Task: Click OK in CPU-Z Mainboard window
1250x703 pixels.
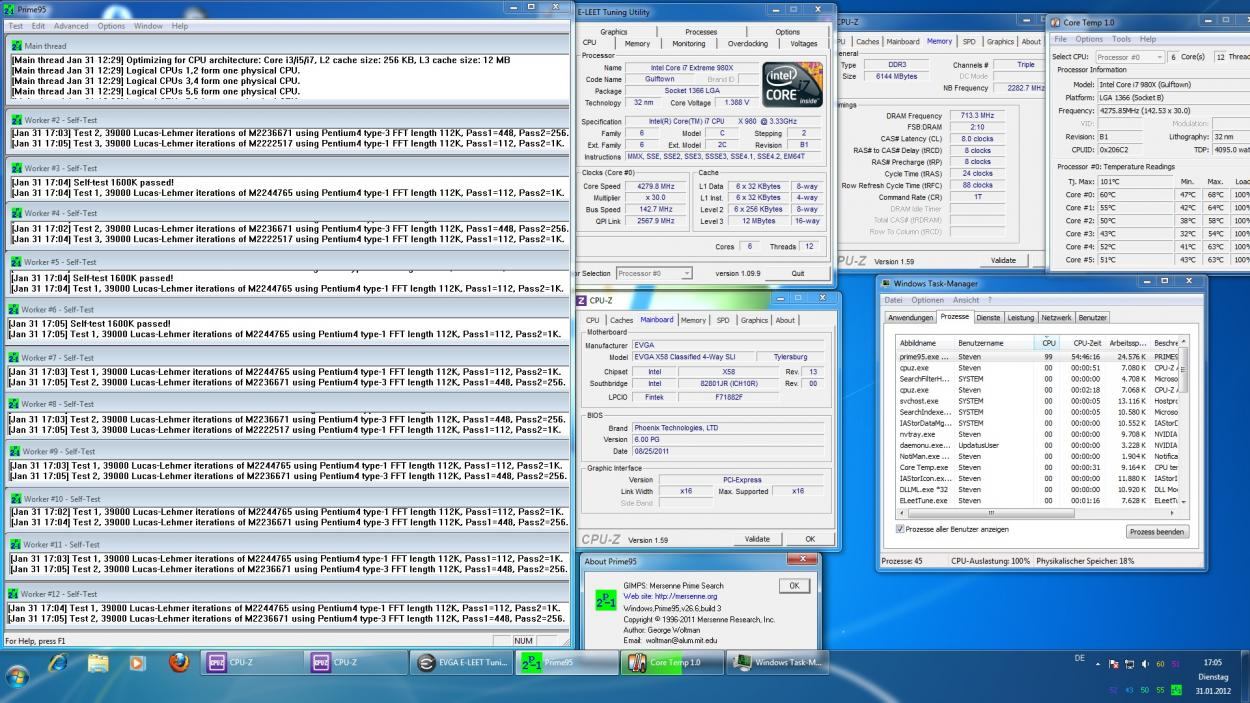Action: (x=811, y=539)
